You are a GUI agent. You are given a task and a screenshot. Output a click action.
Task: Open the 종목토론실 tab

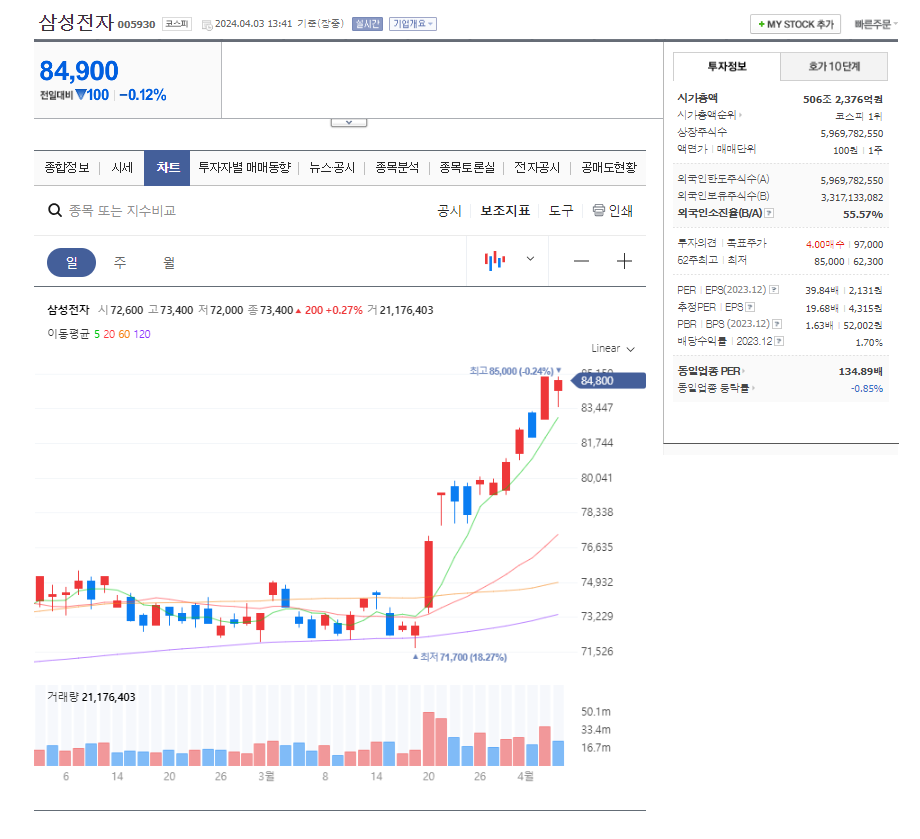pos(467,168)
